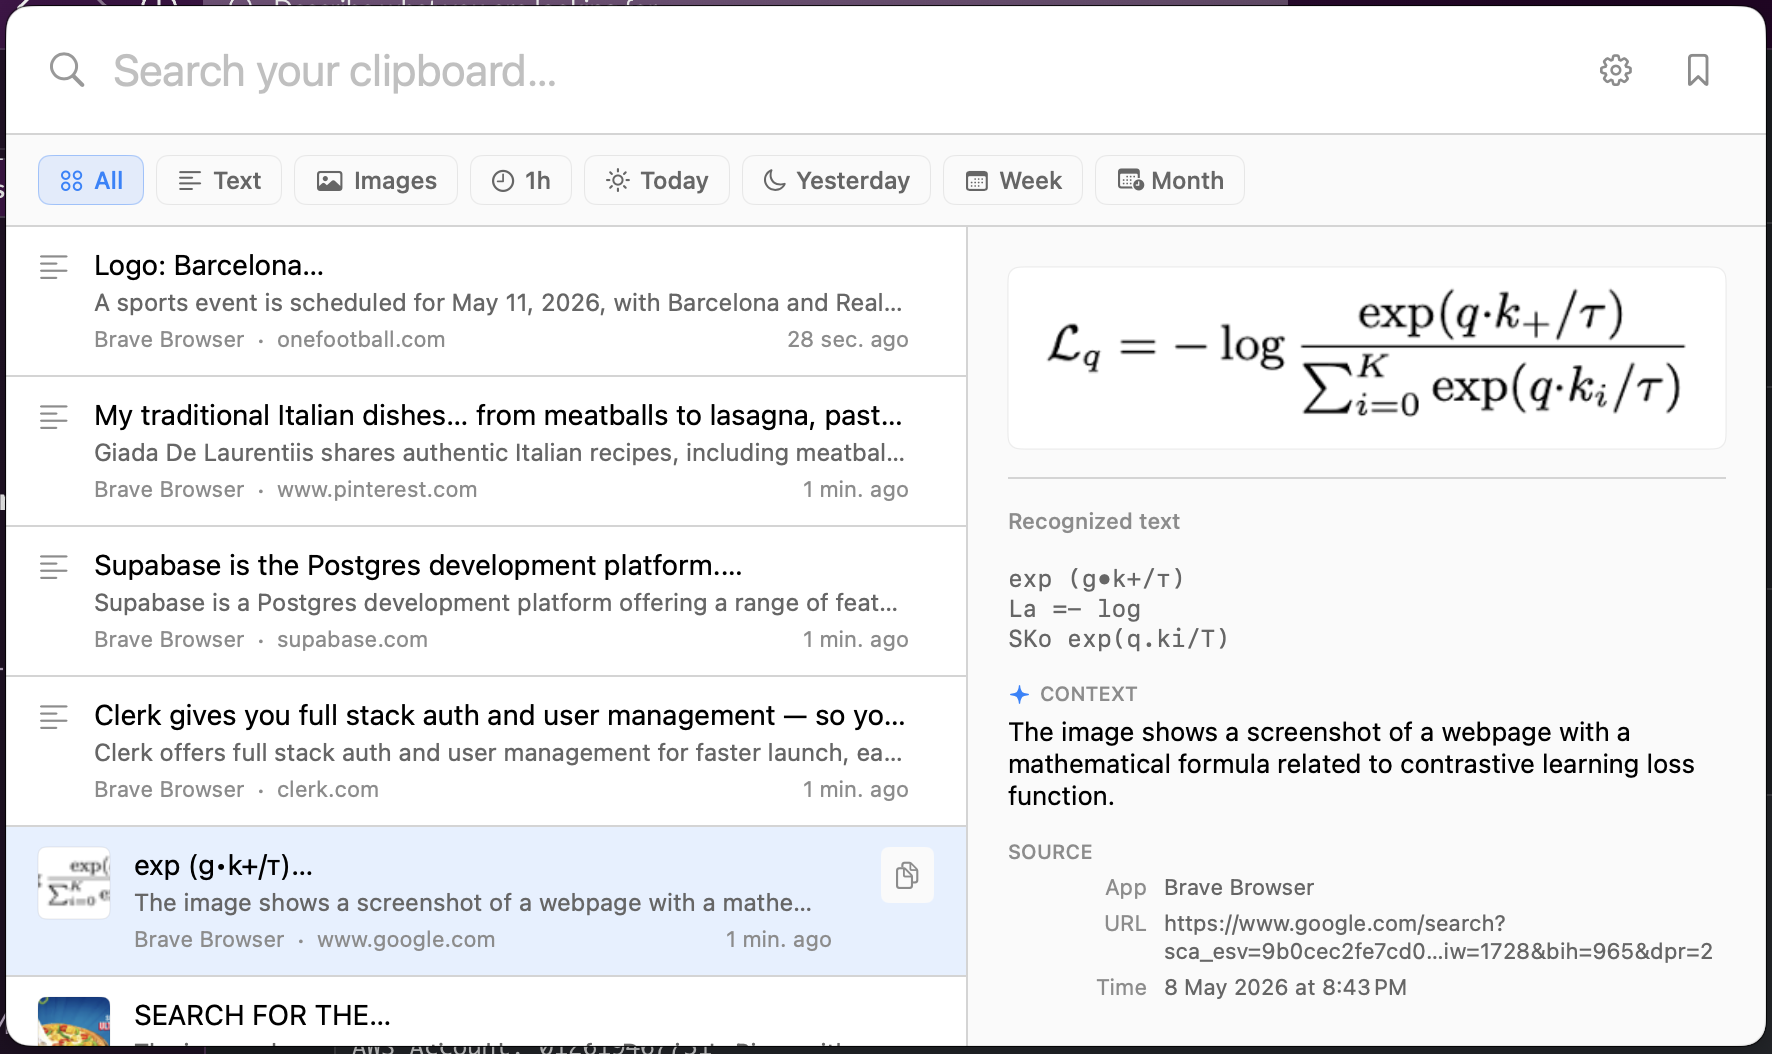Click the supabase.com source label
The image size is (1772, 1054).
coord(352,639)
